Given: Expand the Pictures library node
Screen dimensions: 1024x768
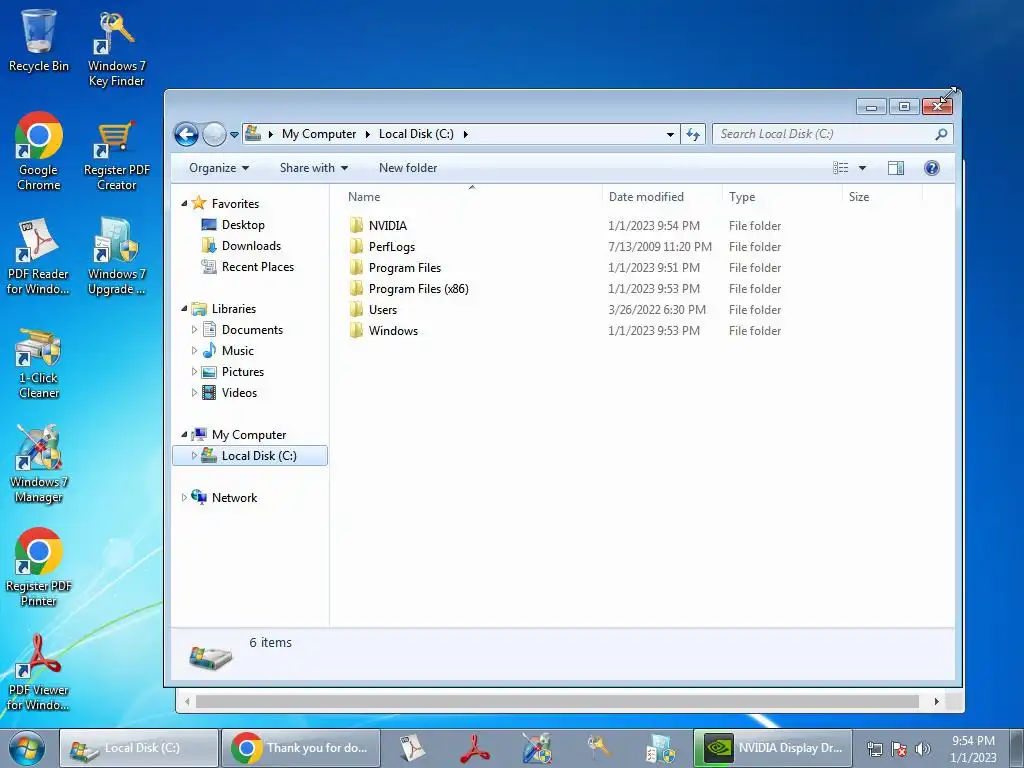Looking at the screenshot, I should coord(194,372).
